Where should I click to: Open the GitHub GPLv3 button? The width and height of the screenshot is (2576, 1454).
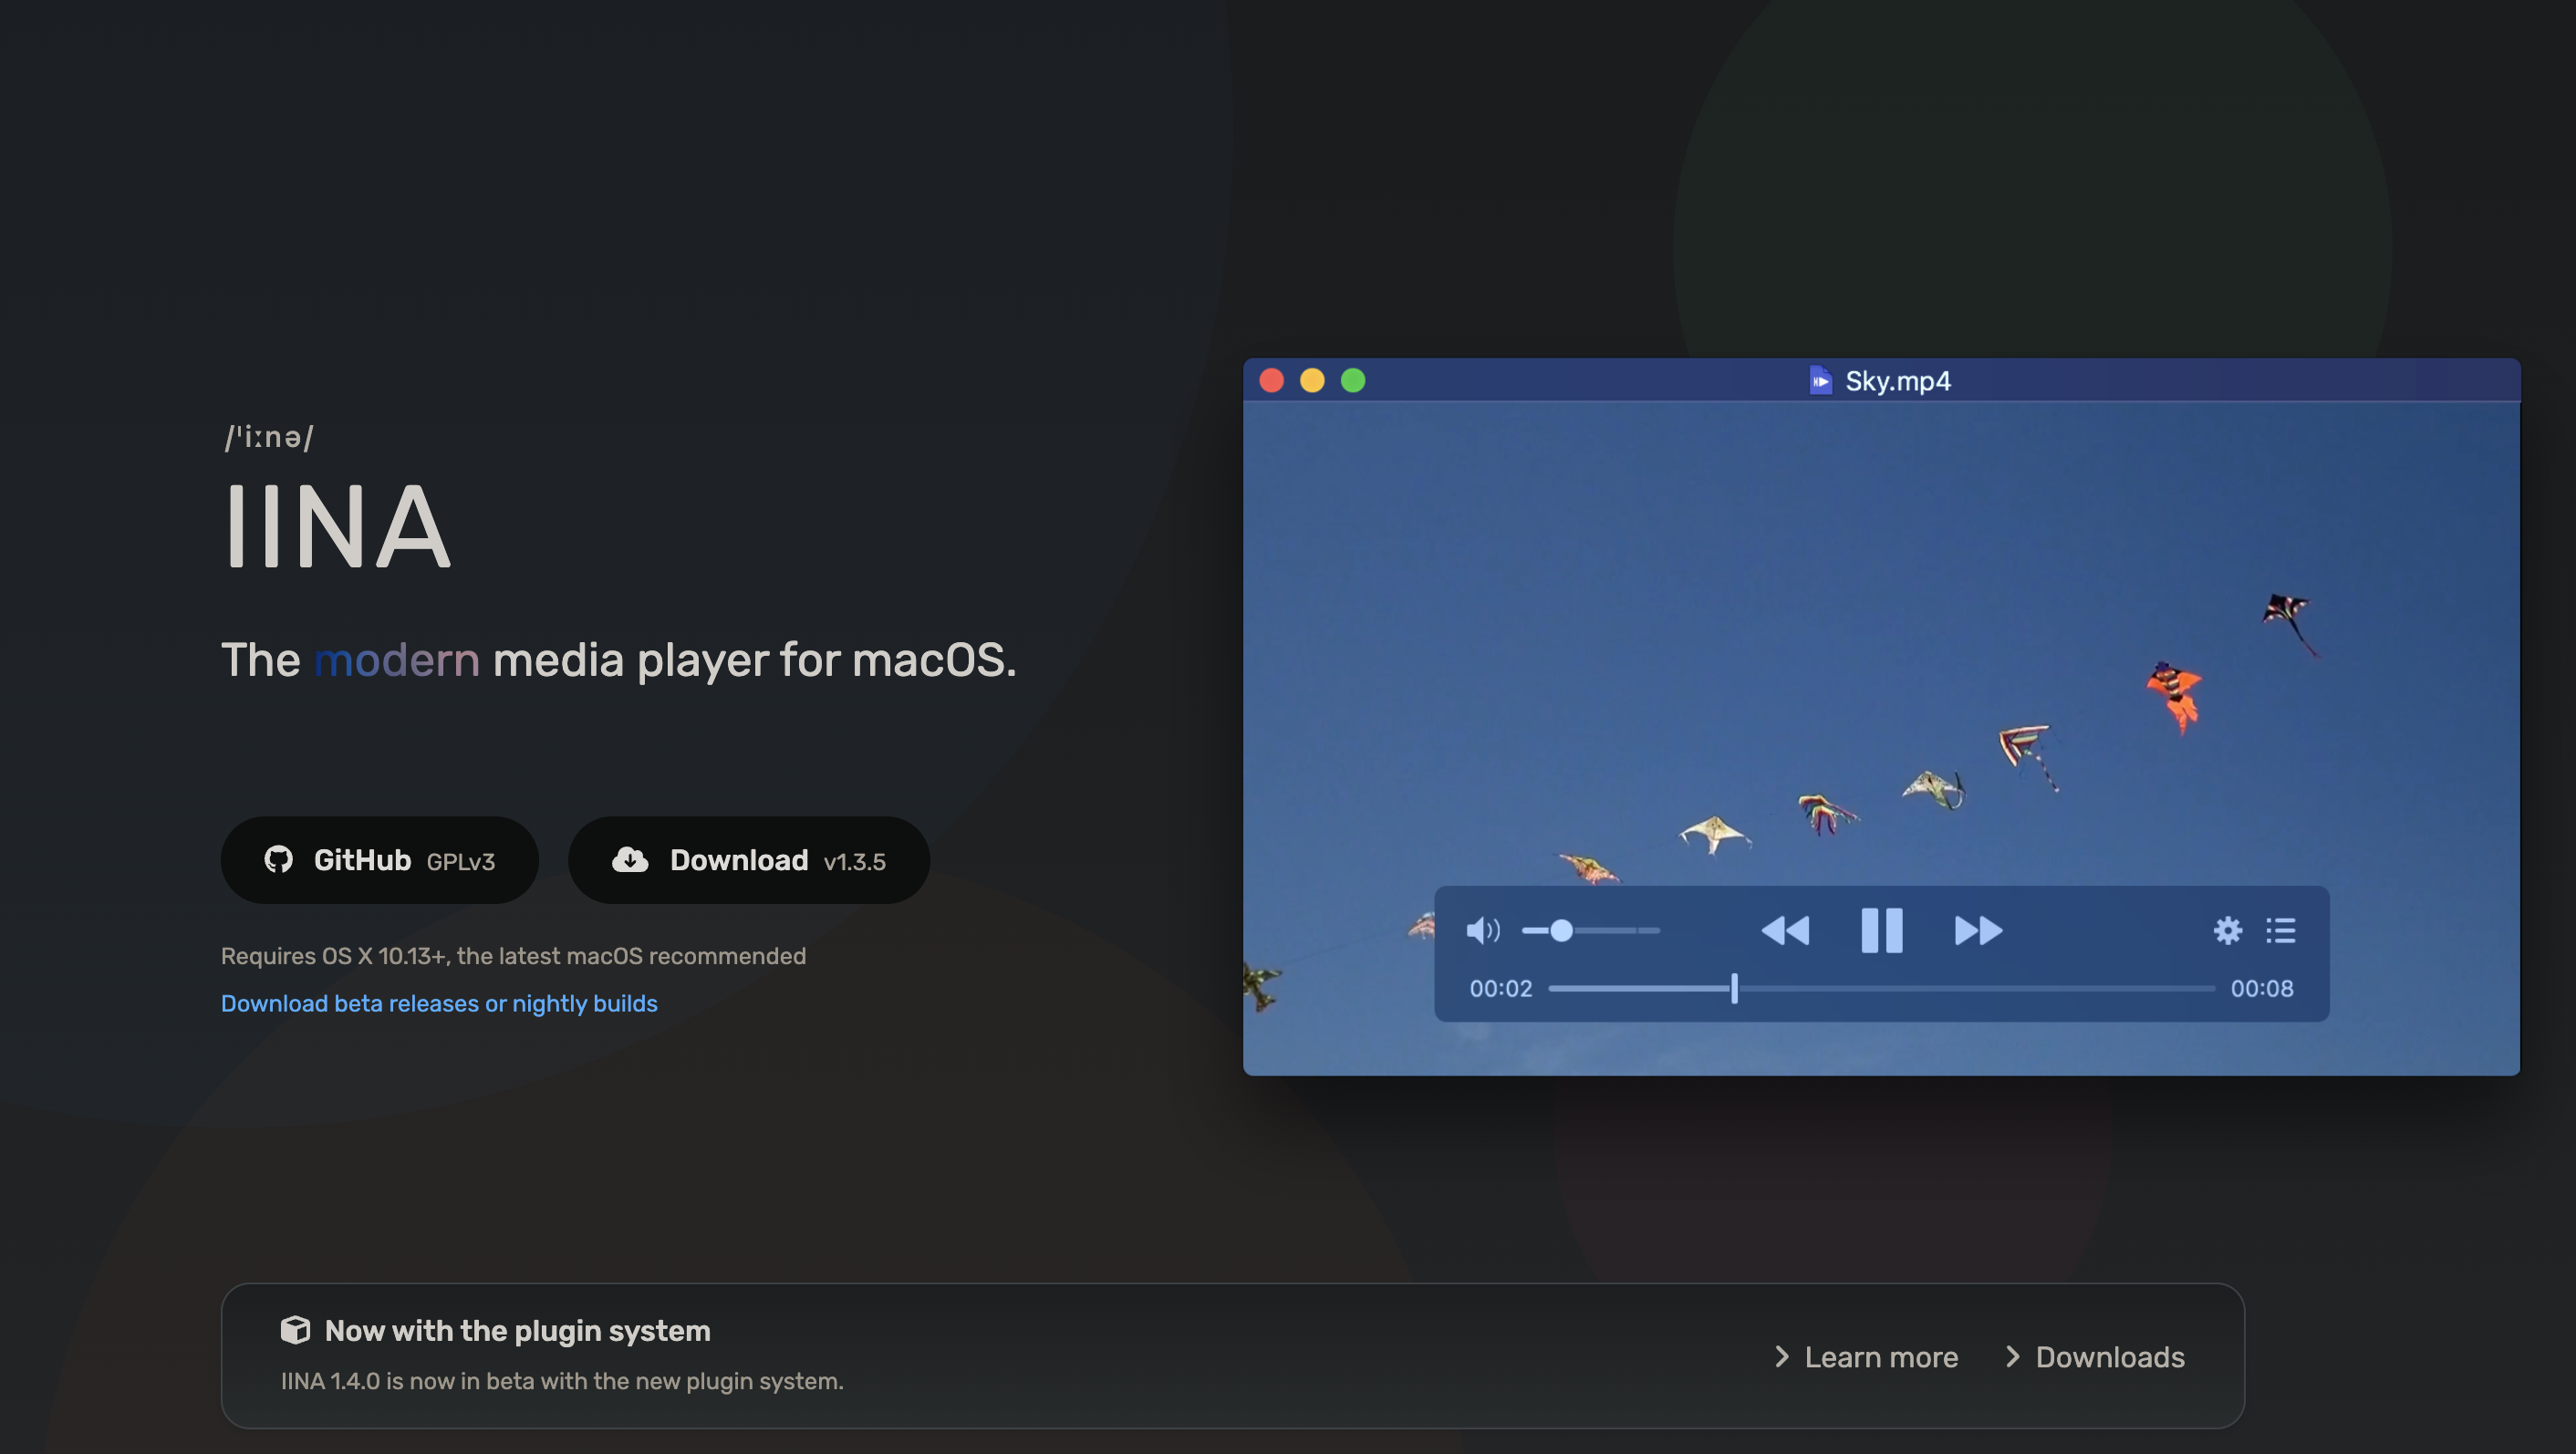379,860
